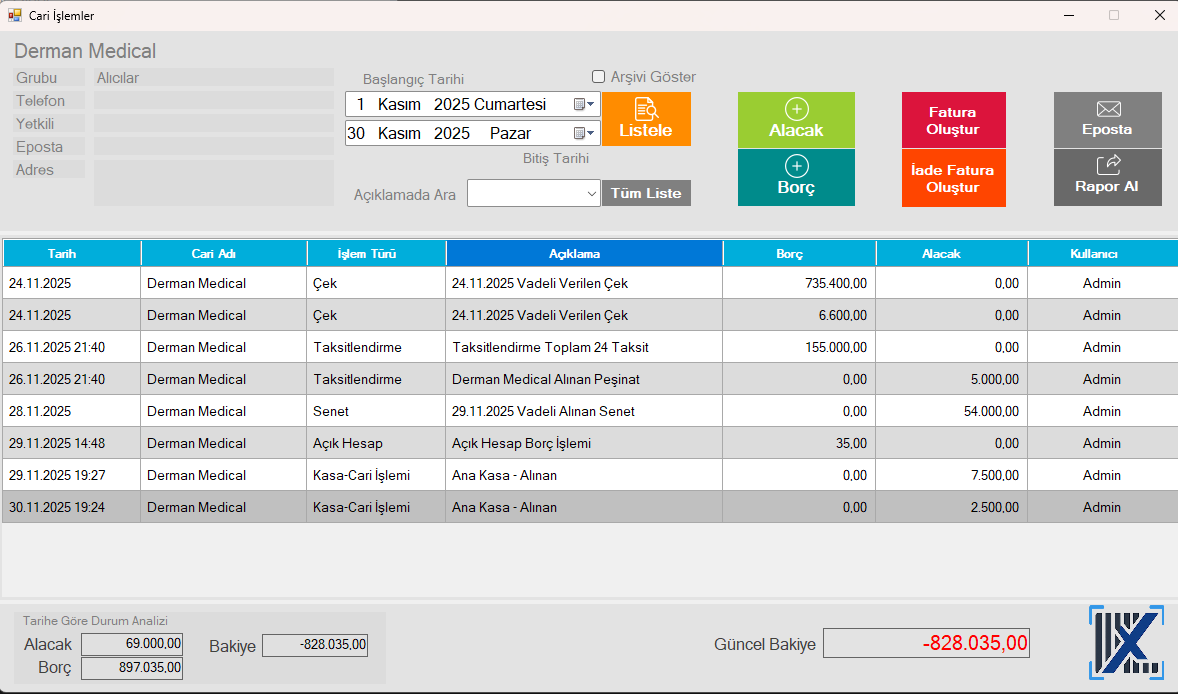Click the Rapor Al export button
This screenshot has width=1178, height=694.
point(1107,177)
